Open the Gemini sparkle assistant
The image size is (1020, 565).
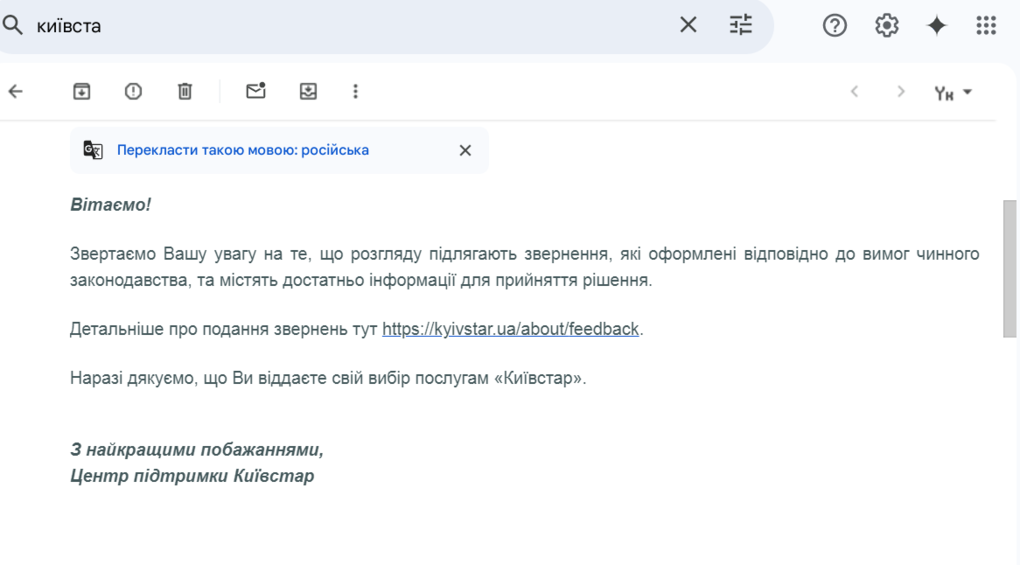pos(936,26)
